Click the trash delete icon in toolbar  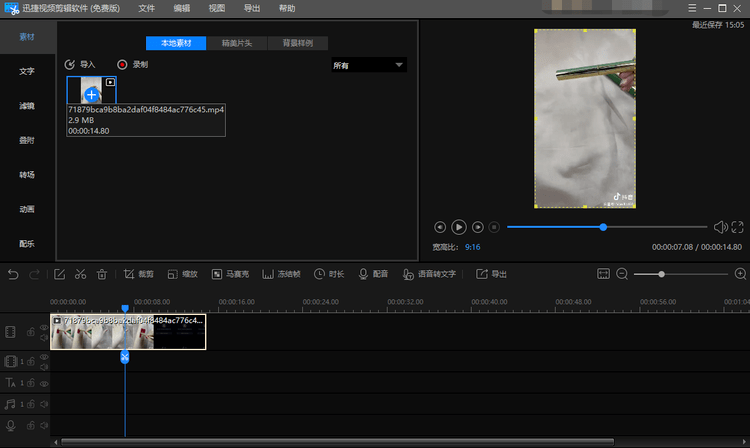pyautogui.click(x=101, y=274)
